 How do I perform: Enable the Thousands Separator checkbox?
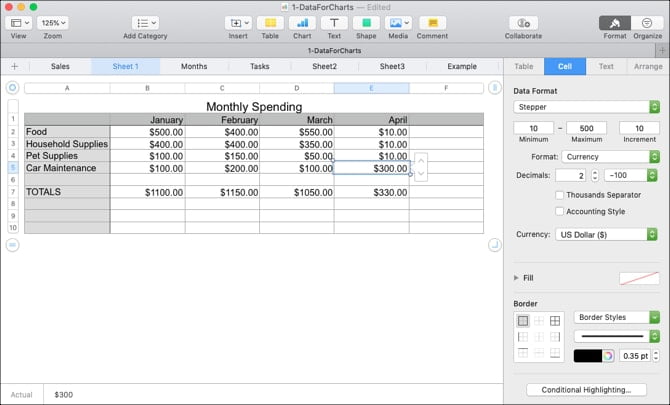click(x=560, y=195)
